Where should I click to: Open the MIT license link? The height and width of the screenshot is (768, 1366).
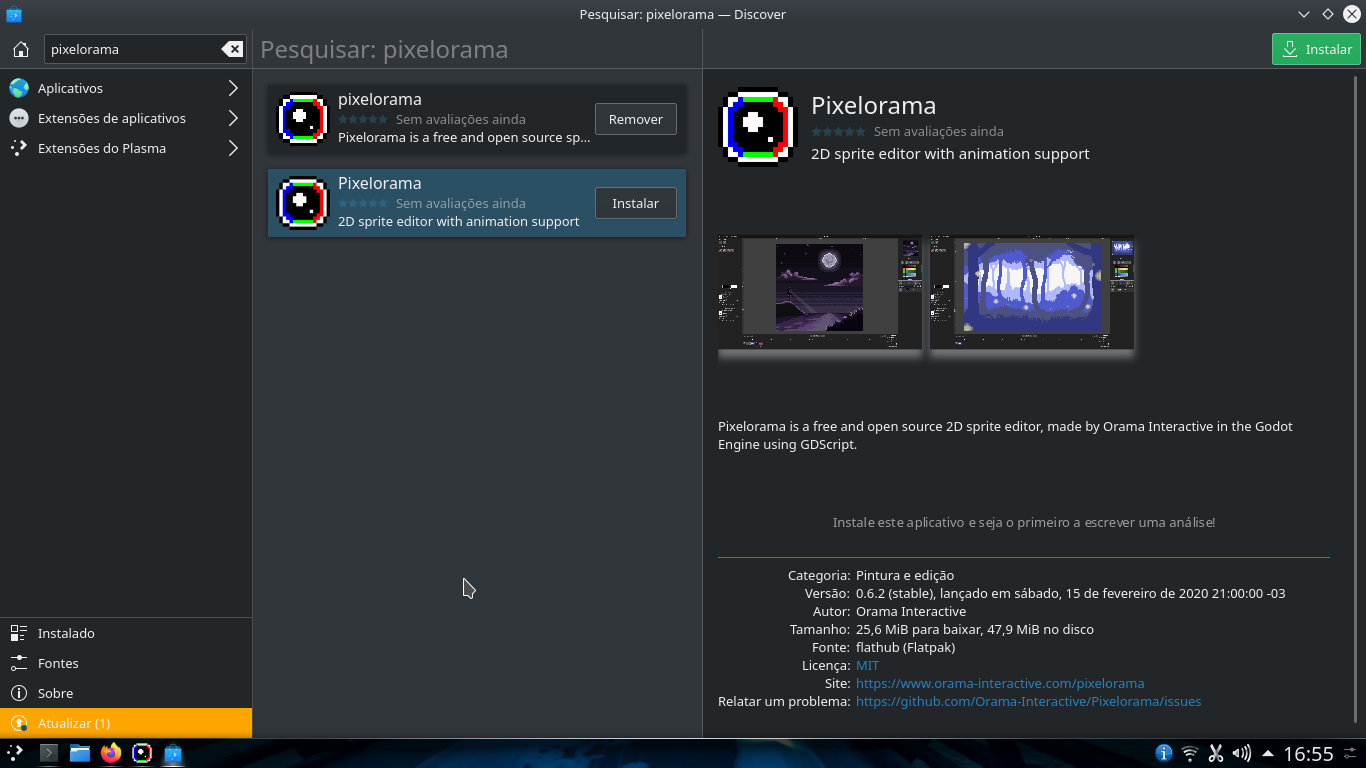866,665
